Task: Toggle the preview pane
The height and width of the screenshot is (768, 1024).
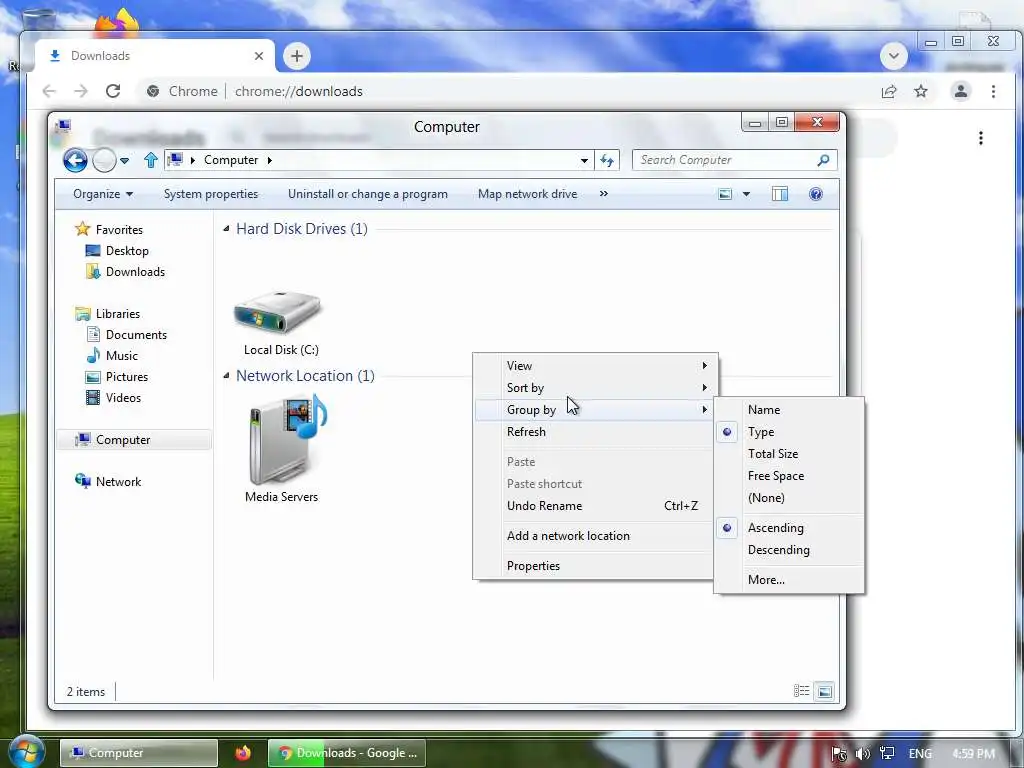Action: [x=780, y=194]
